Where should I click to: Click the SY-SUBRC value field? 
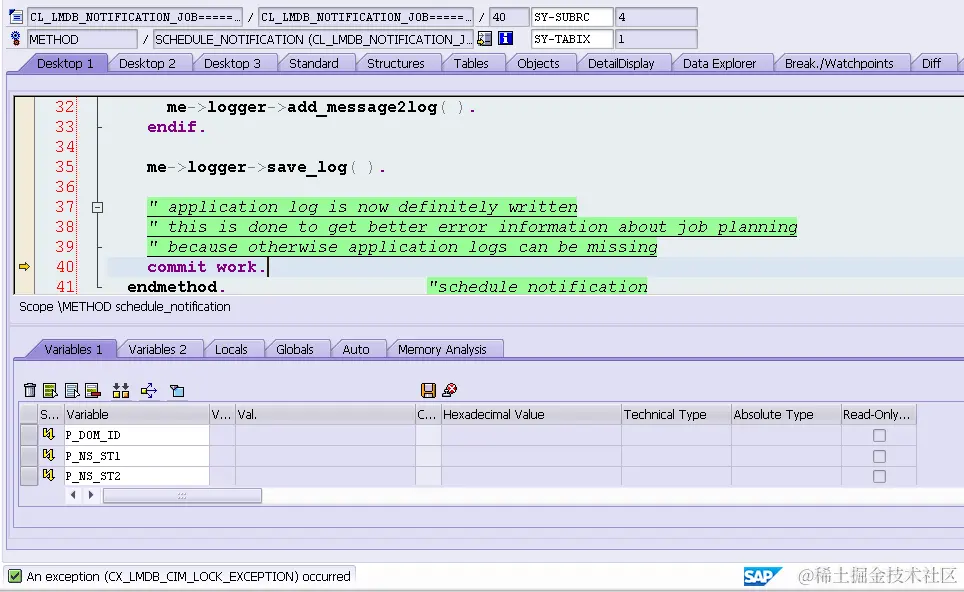pos(657,17)
